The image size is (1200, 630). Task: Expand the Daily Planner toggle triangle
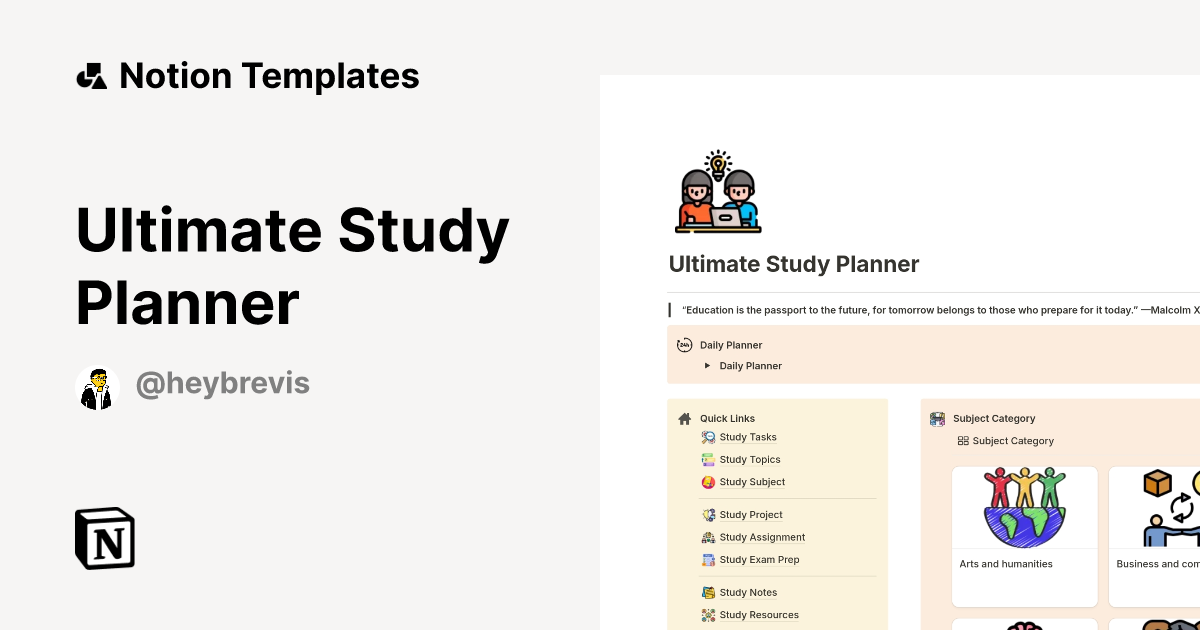(x=707, y=366)
